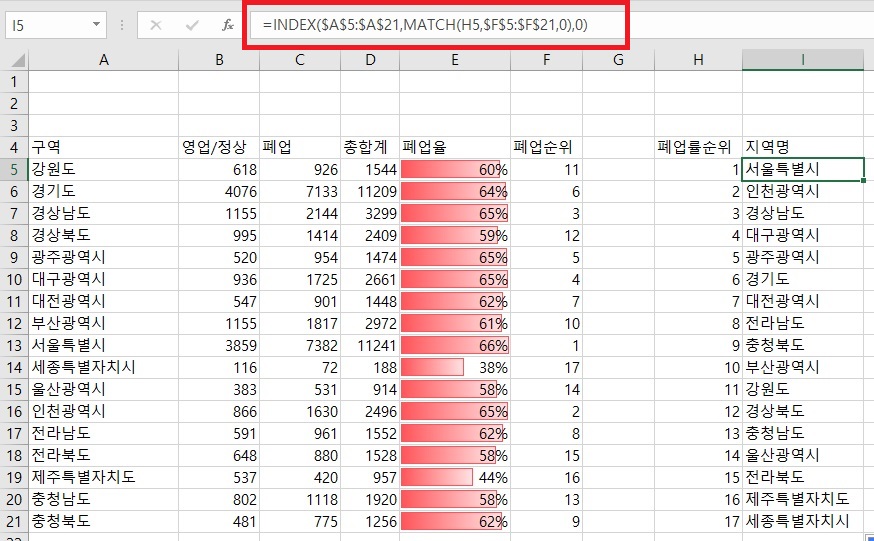Click header cell 폐업순위
The height and width of the screenshot is (541, 874).
pos(546,148)
